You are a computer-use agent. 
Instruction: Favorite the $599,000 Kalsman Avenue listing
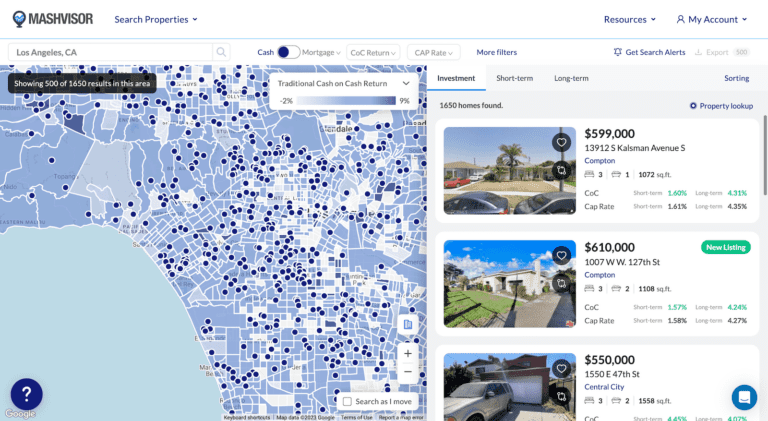[x=562, y=143]
